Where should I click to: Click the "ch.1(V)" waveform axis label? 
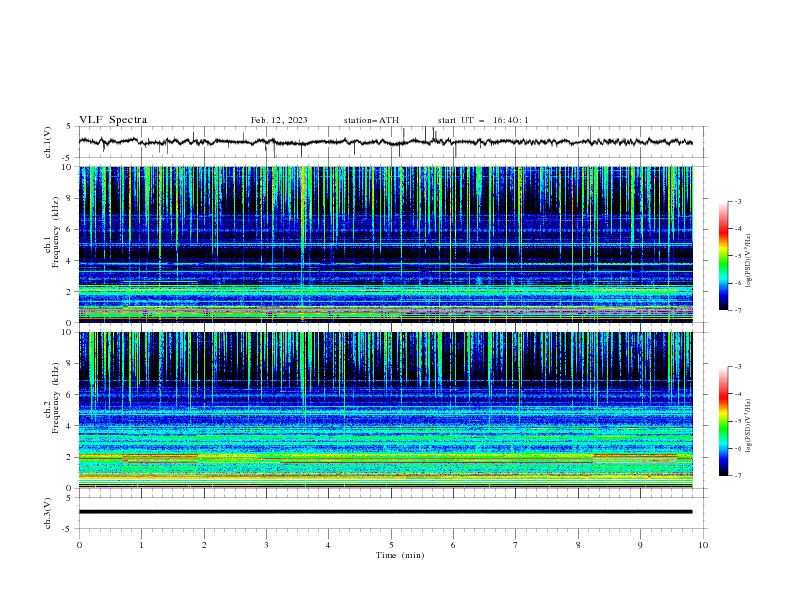[48, 142]
